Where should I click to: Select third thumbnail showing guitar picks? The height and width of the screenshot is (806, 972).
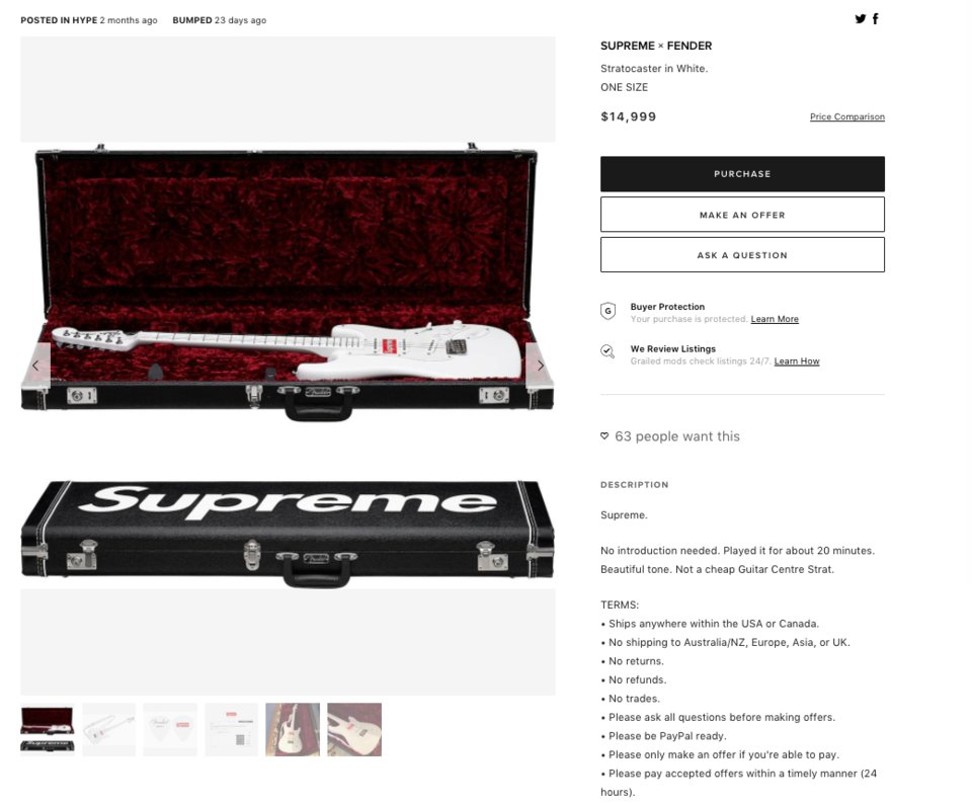(x=170, y=729)
